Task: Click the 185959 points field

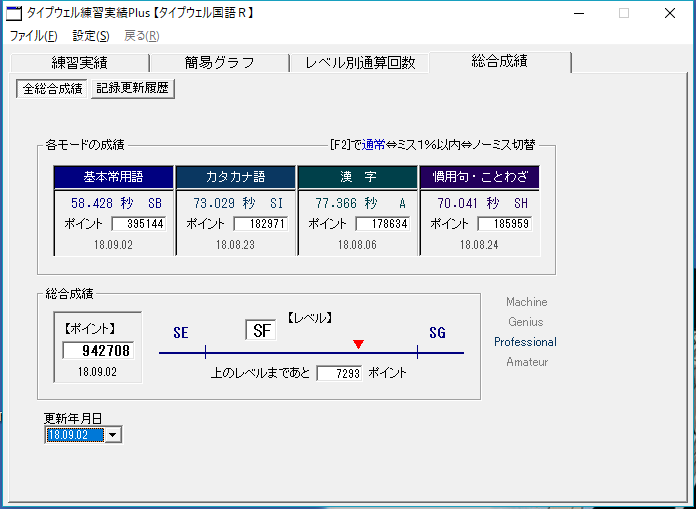Action: click(504, 224)
